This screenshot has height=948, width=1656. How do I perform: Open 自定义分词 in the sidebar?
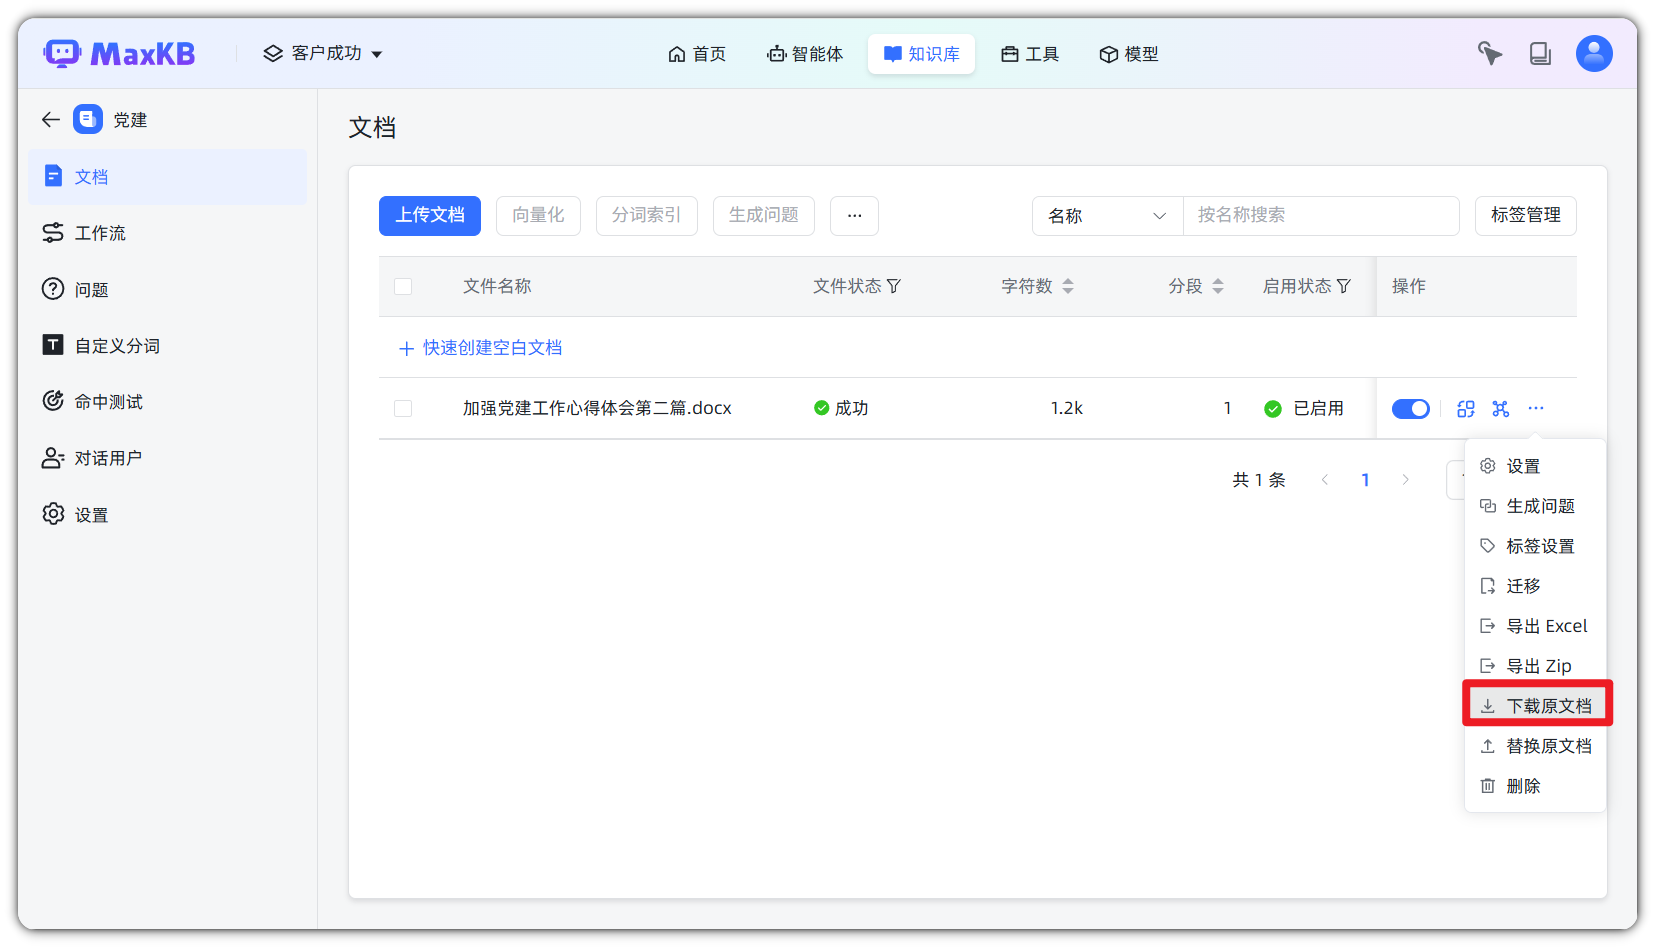click(168, 346)
